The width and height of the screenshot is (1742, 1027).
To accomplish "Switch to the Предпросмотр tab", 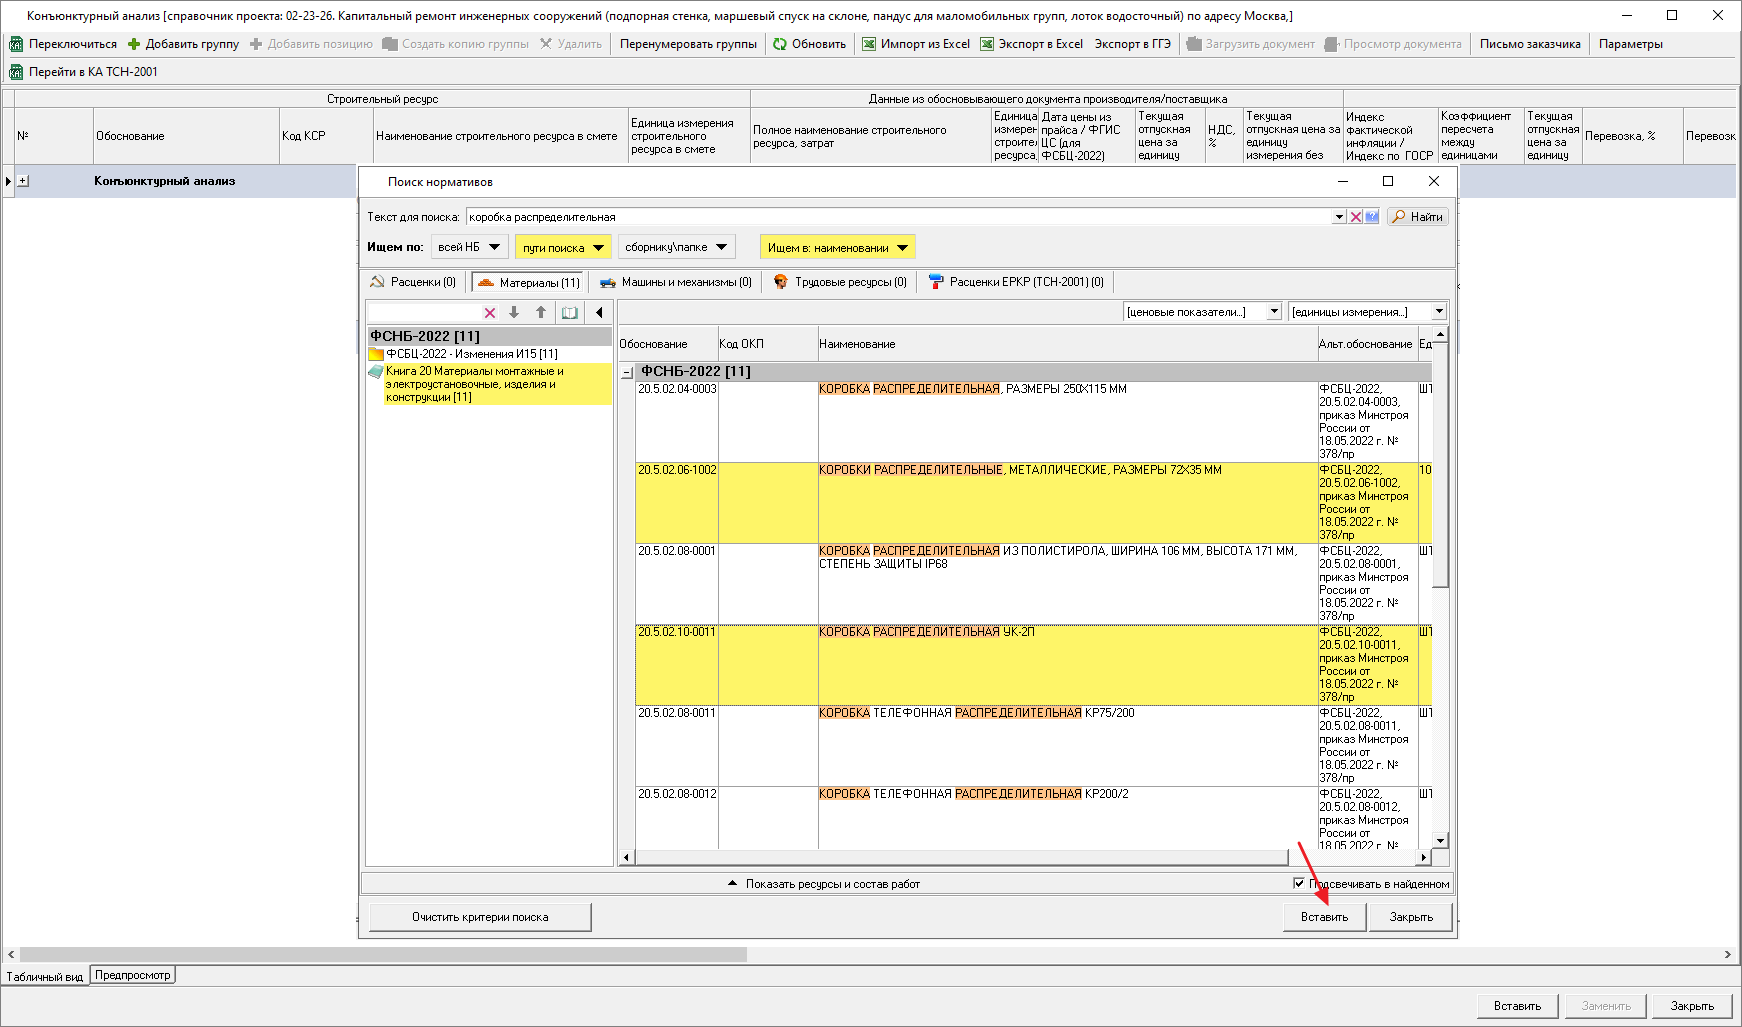I will coord(133,975).
